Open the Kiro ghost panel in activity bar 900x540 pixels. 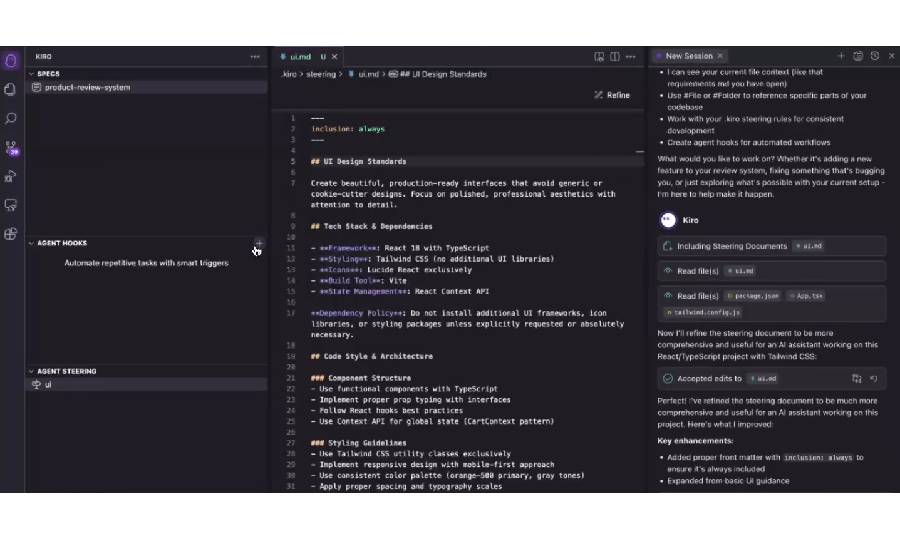11,60
